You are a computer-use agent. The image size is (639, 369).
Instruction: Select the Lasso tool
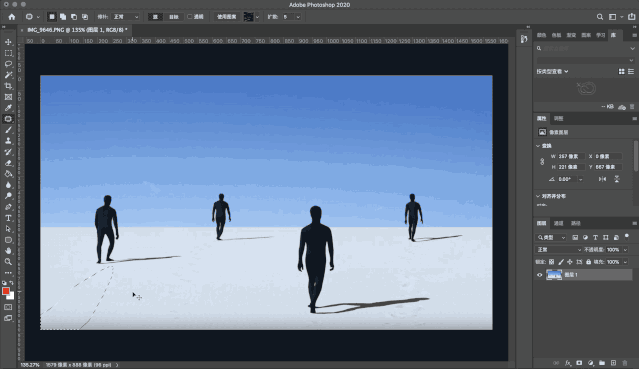coord(8,64)
